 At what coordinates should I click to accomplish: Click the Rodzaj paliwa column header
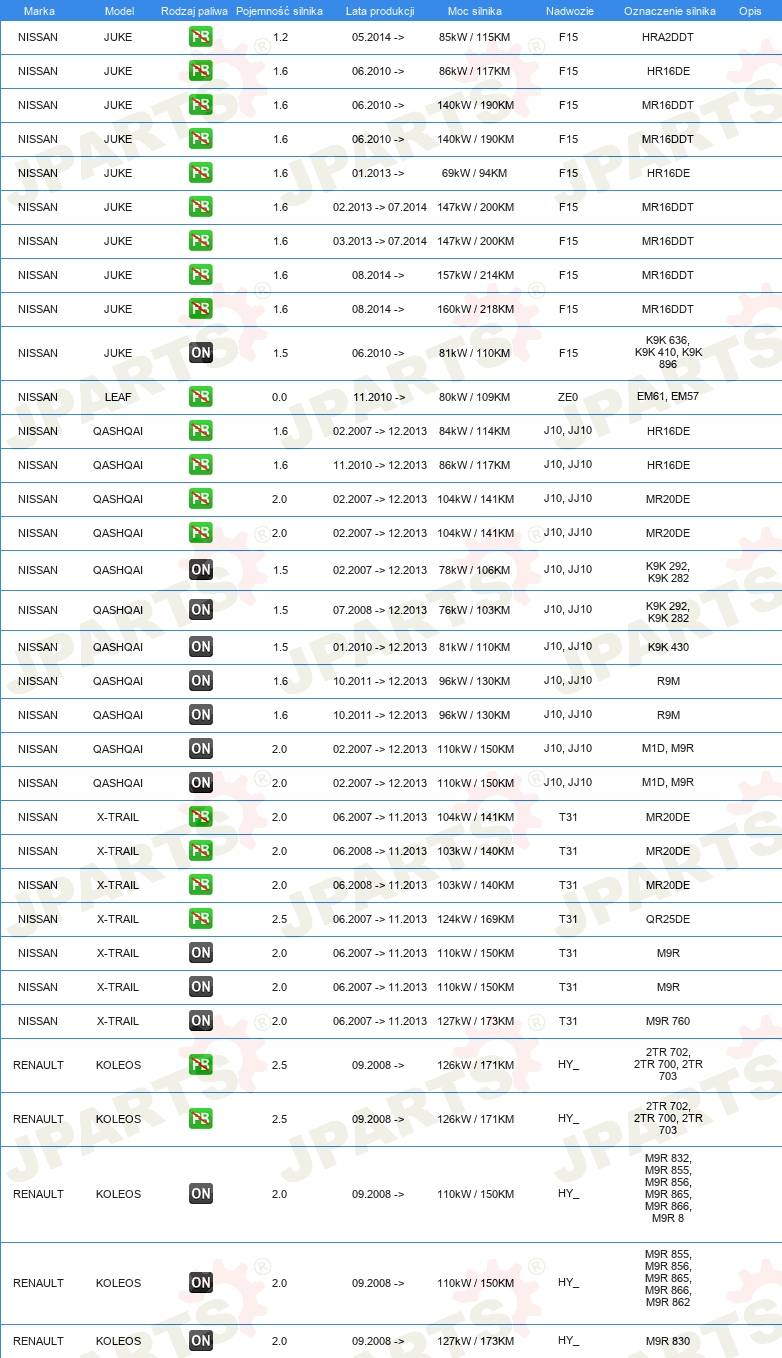point(194,11)
